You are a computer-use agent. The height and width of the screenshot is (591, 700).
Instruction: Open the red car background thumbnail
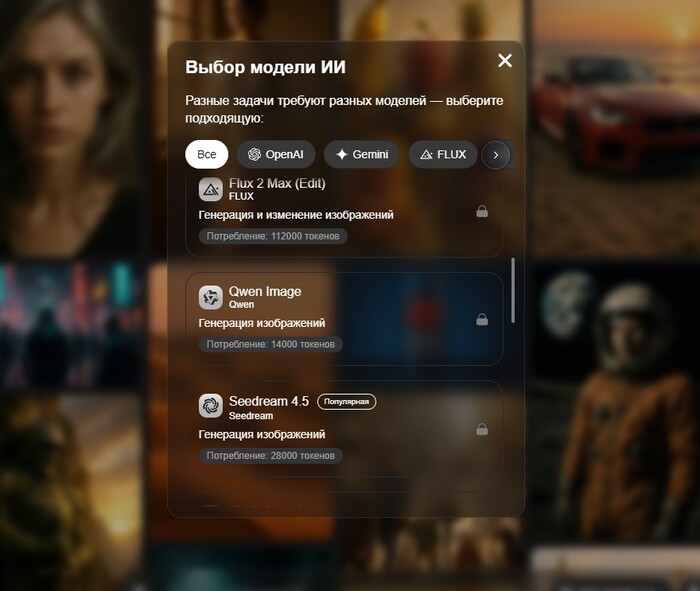pos(614,100)
